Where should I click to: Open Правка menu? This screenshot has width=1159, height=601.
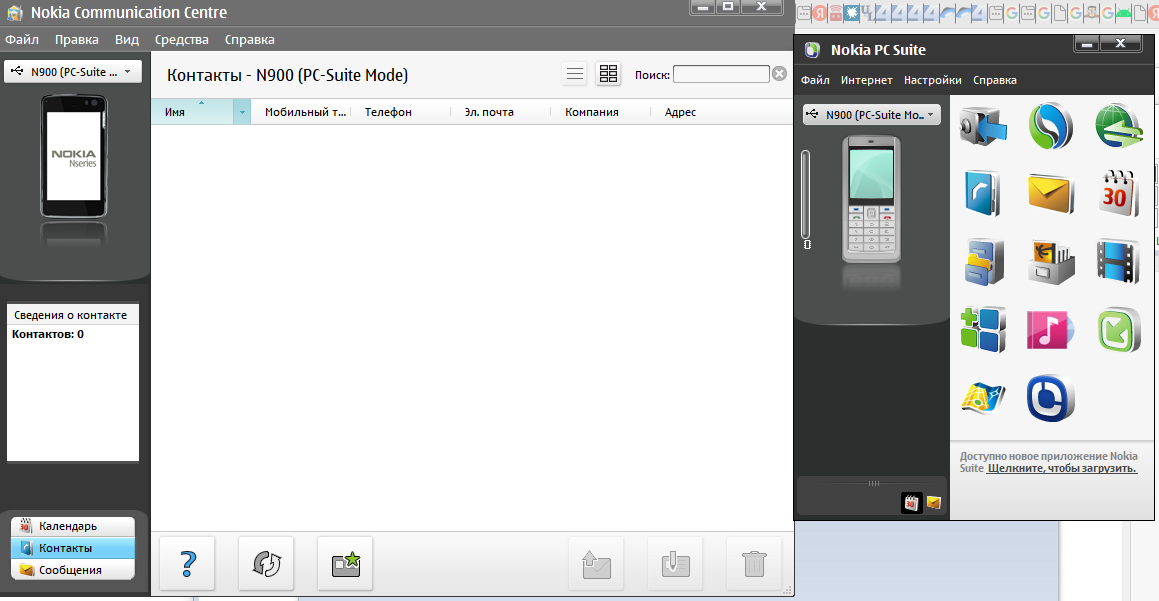pos(77,39)
